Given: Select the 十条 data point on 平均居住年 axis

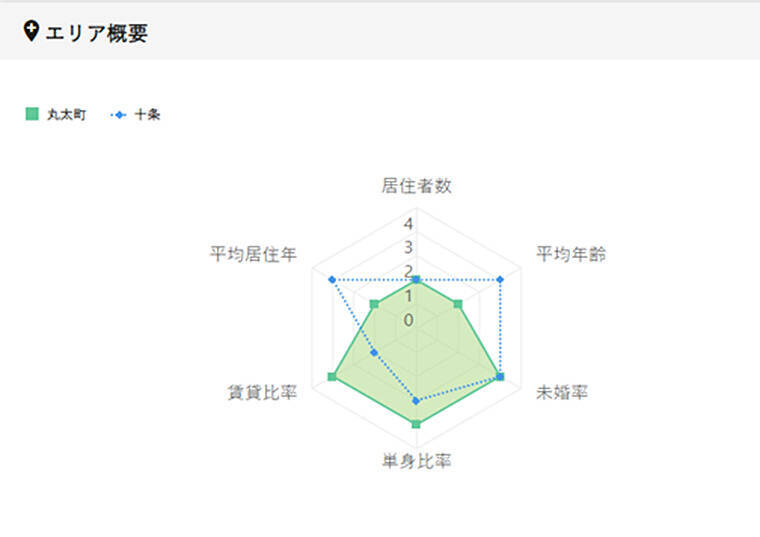Looking at the screenshot, I should (332, 279).
